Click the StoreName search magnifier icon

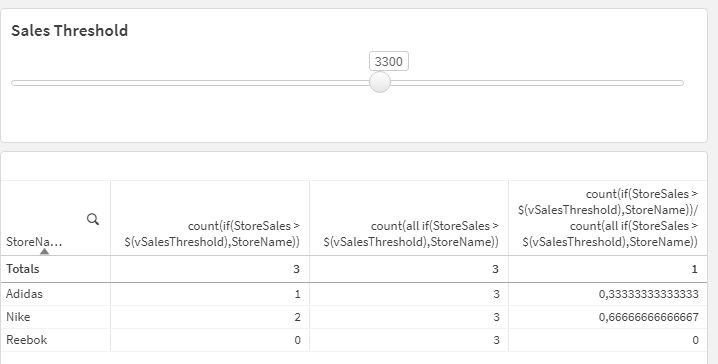tap(93, 219)
